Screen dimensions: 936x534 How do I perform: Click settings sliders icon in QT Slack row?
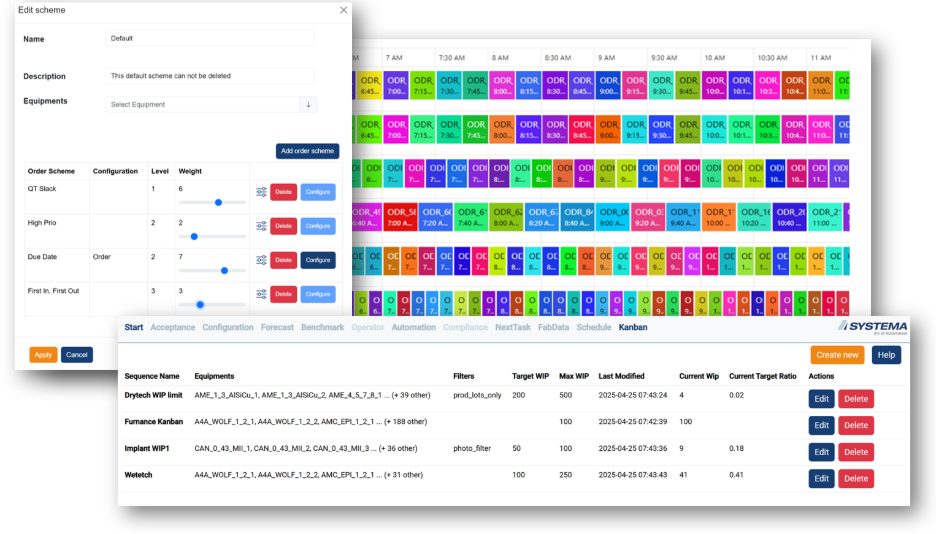point(261,192)
